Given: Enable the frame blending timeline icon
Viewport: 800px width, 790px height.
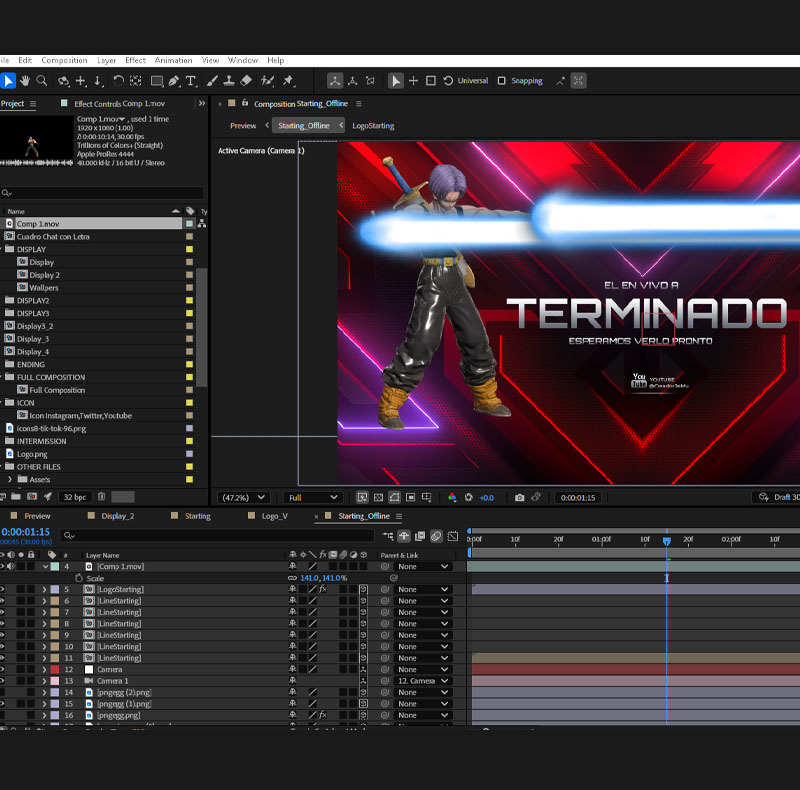Looking at the screenshot, I should [x=420, y=536].
